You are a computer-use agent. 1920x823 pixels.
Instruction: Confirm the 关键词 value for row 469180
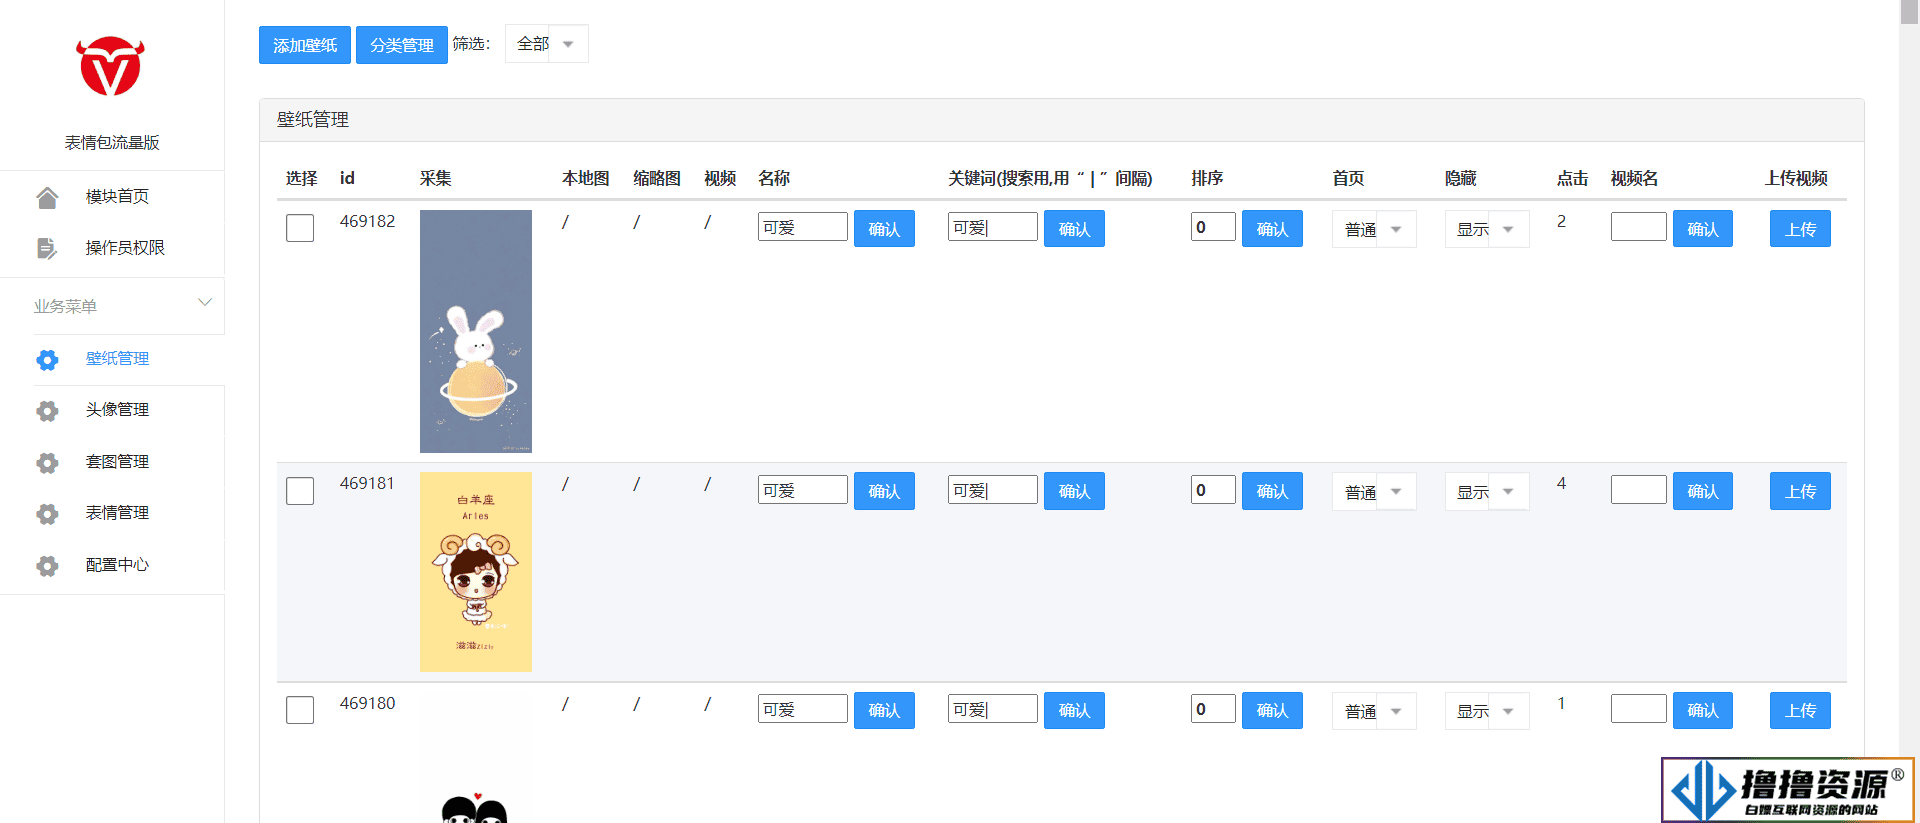pyautogui.click(x=1074, y=710)
